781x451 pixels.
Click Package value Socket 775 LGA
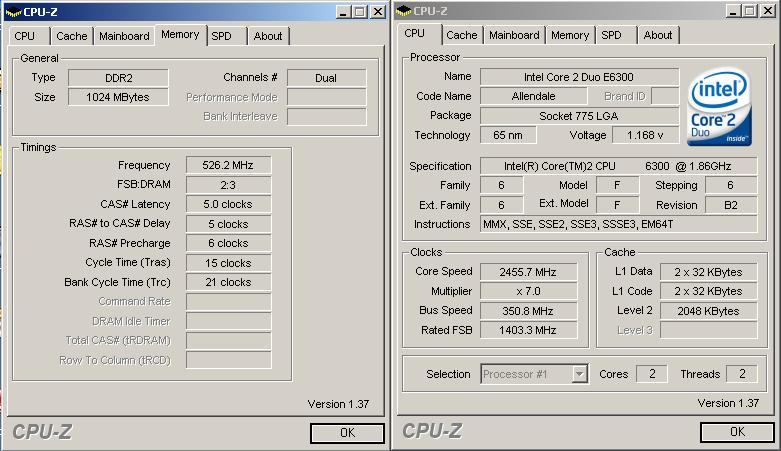pyautogui.click(x=579, y=116)
